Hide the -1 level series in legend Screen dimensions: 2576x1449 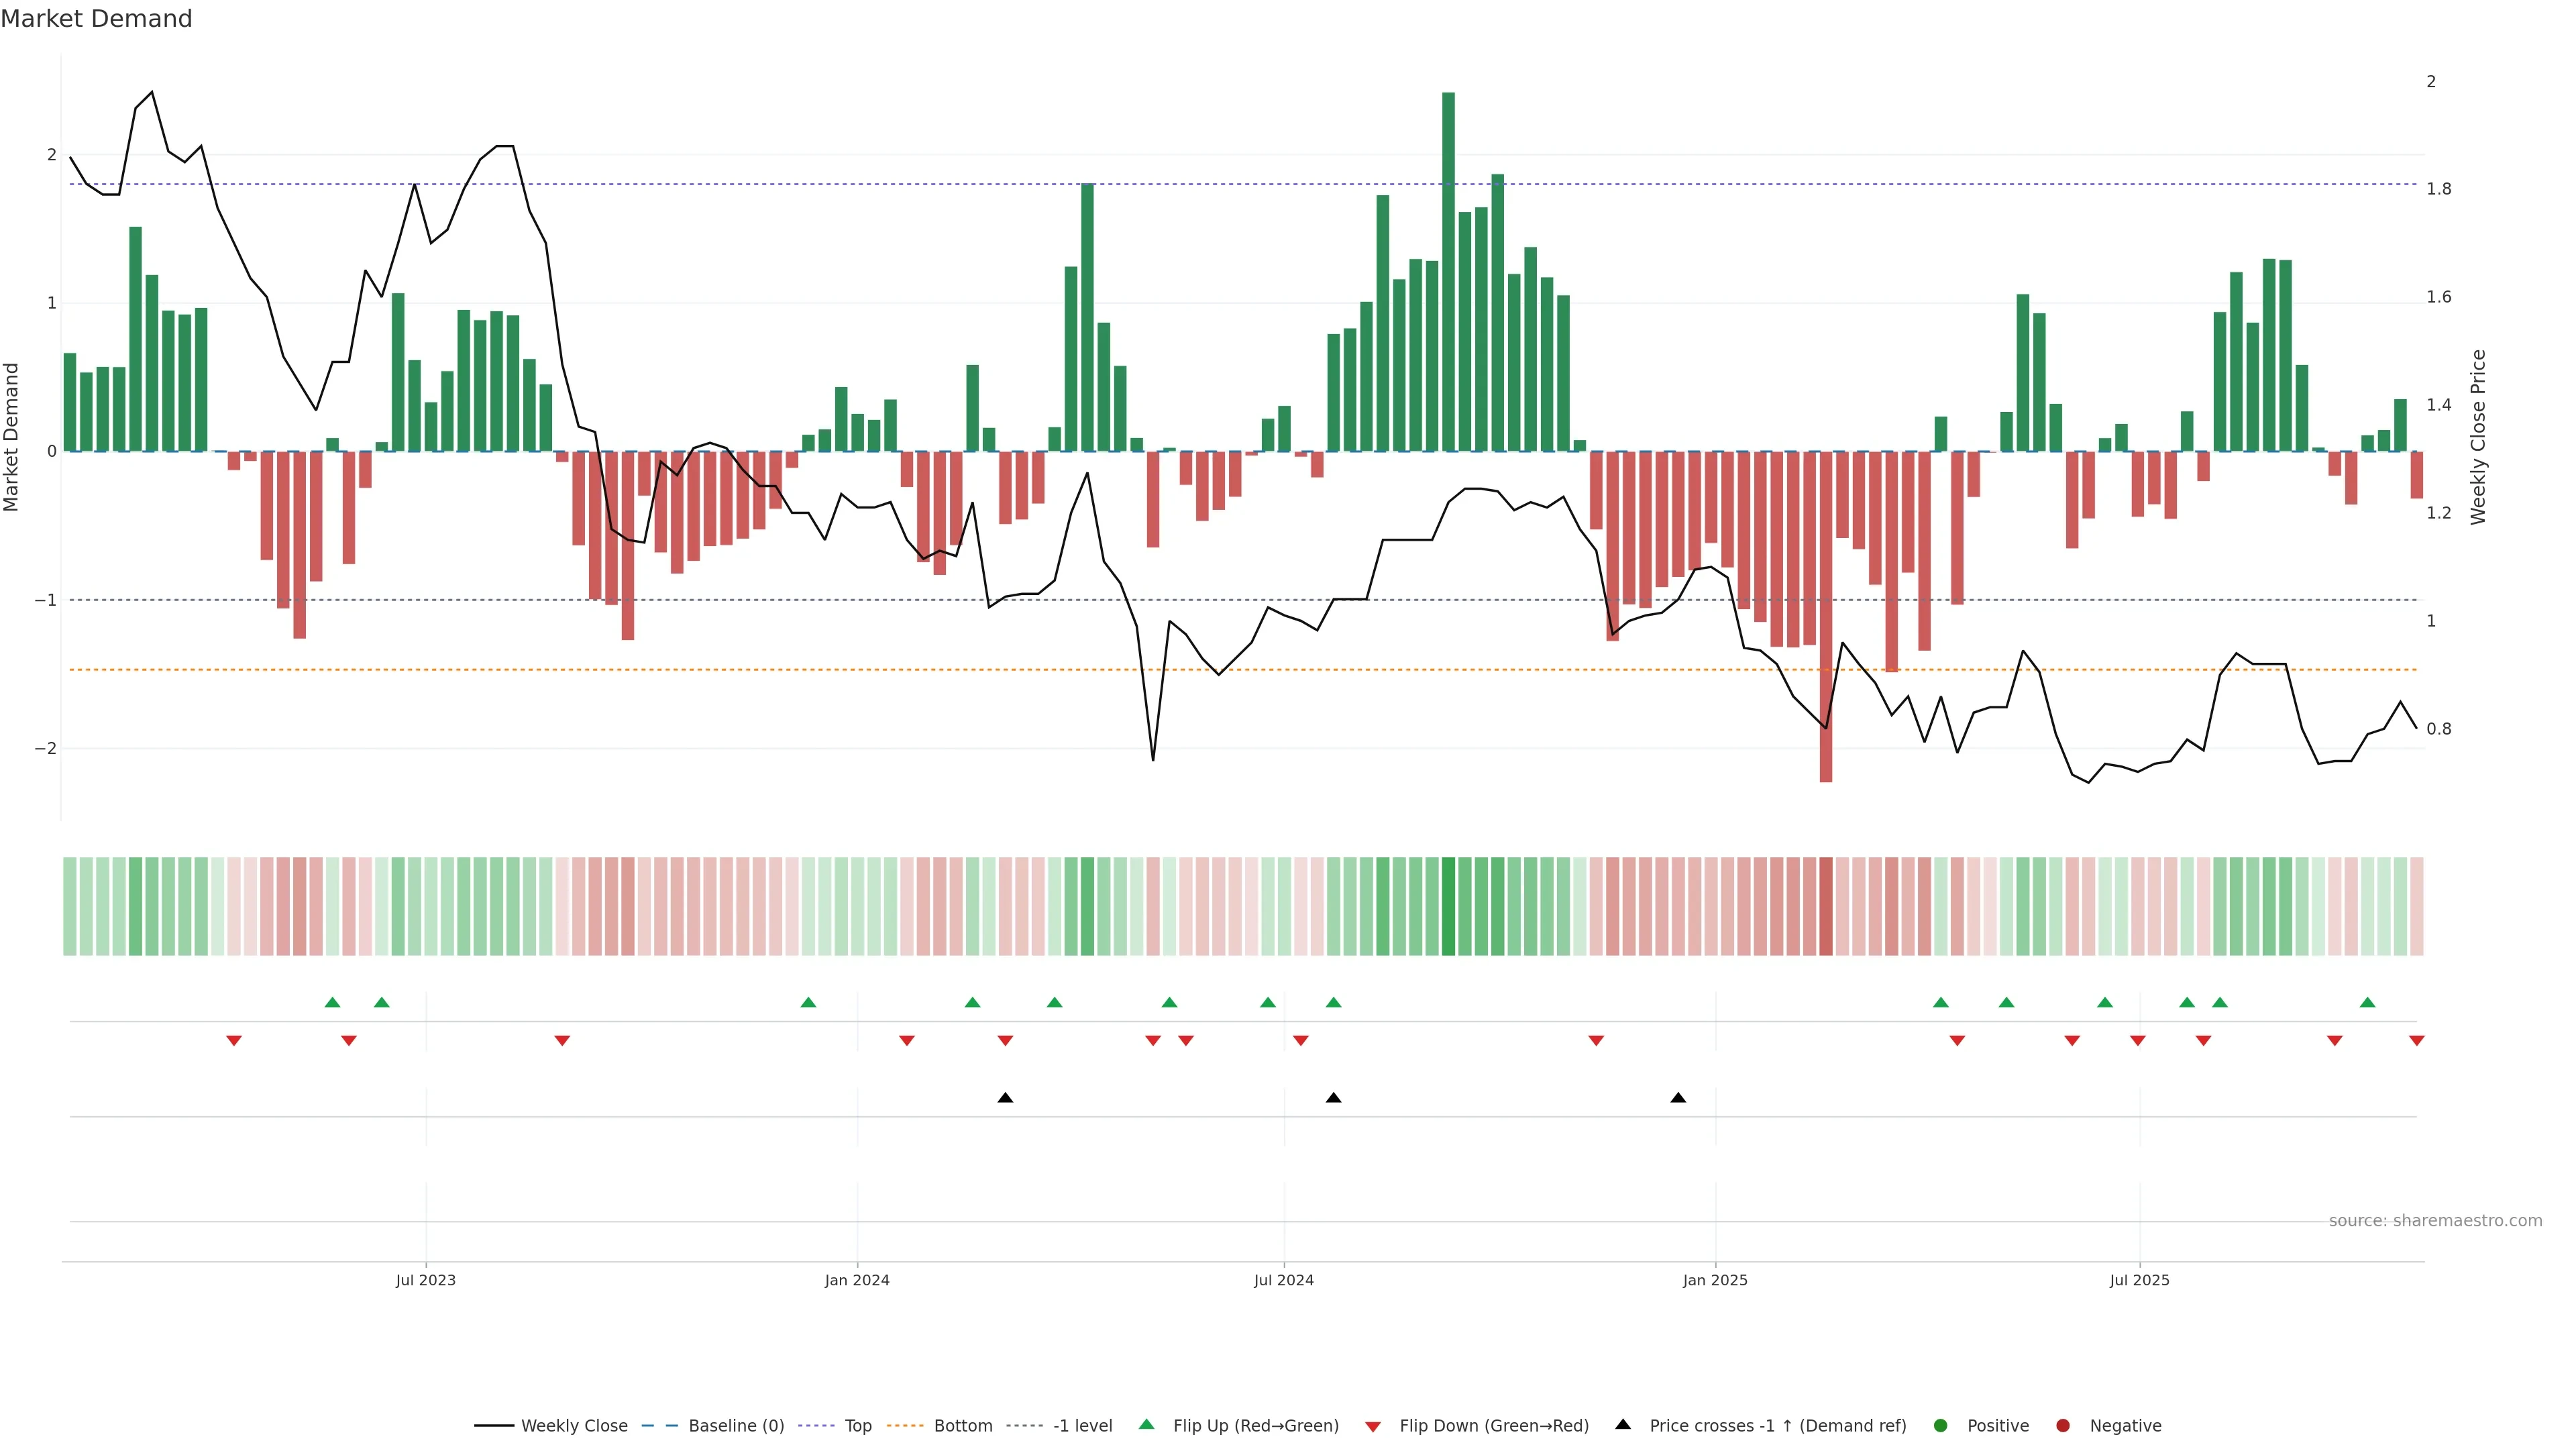pos(1082,1425)
